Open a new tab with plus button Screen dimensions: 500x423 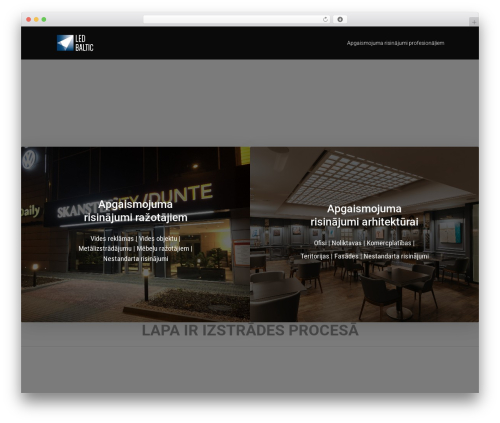474,22
